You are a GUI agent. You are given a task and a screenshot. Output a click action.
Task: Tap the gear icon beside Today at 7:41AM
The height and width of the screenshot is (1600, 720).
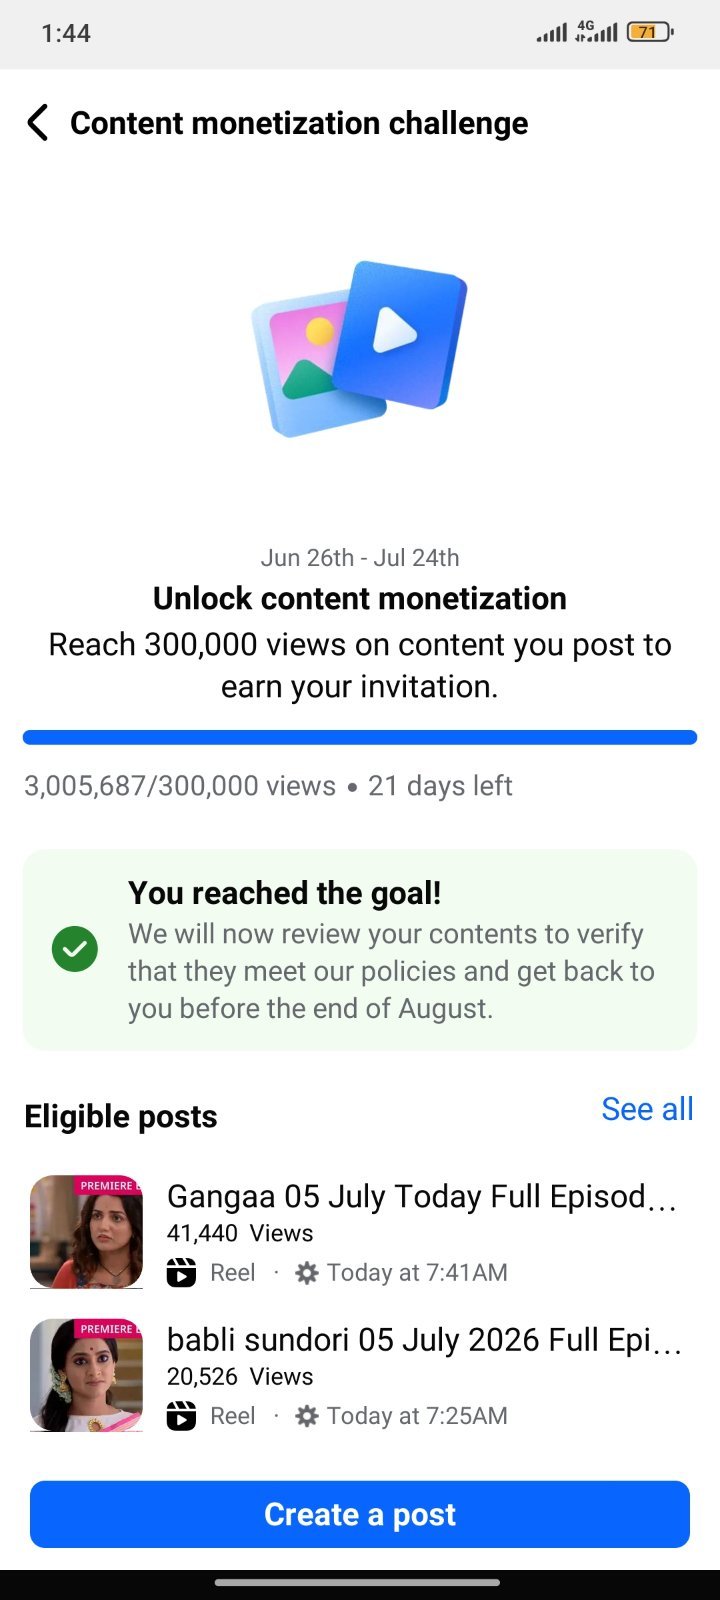coord(307,1272)
